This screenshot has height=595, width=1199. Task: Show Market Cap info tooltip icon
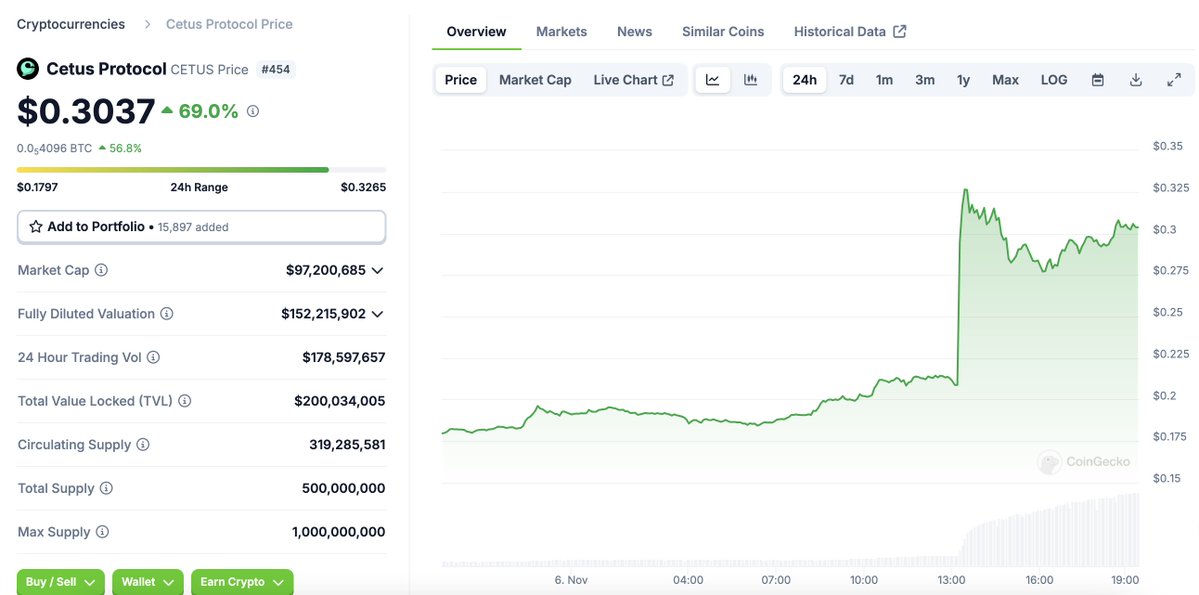click(101, 270)
